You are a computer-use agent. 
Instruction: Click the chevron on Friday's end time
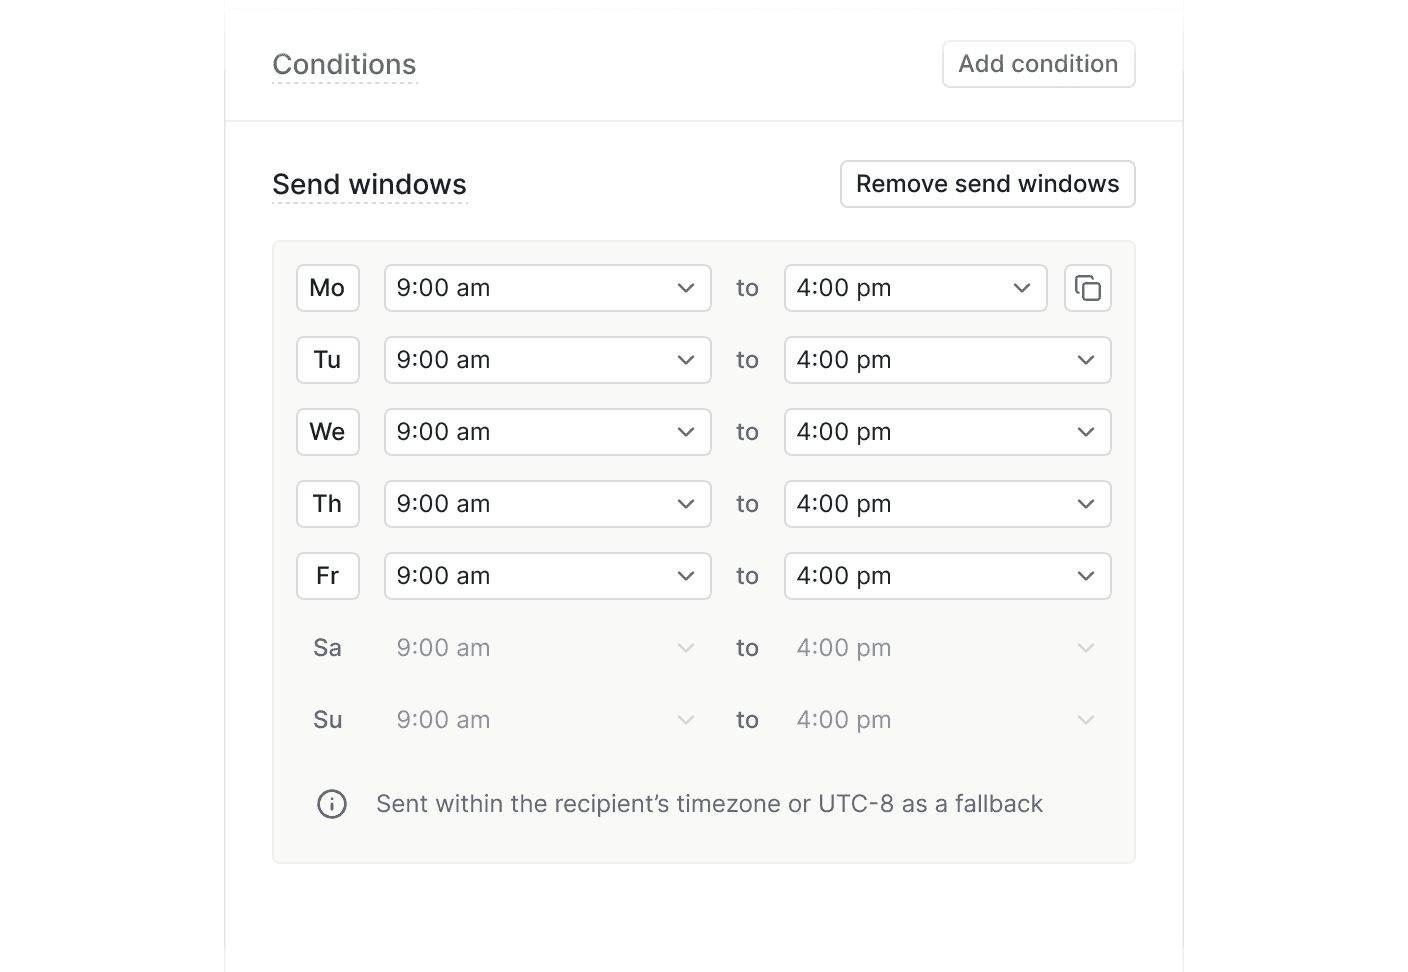coord(1086,576)
